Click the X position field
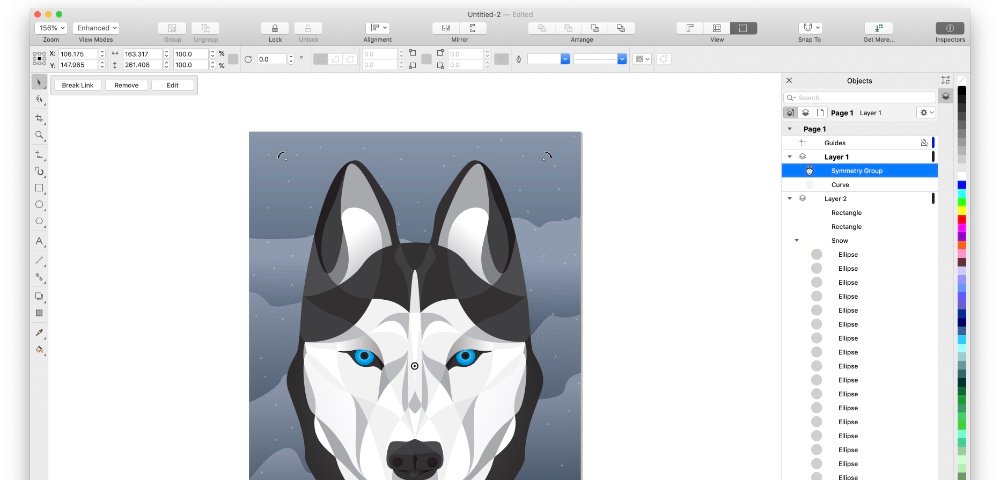The width and height of the screenshot is (1000, 480). (78, 54)
